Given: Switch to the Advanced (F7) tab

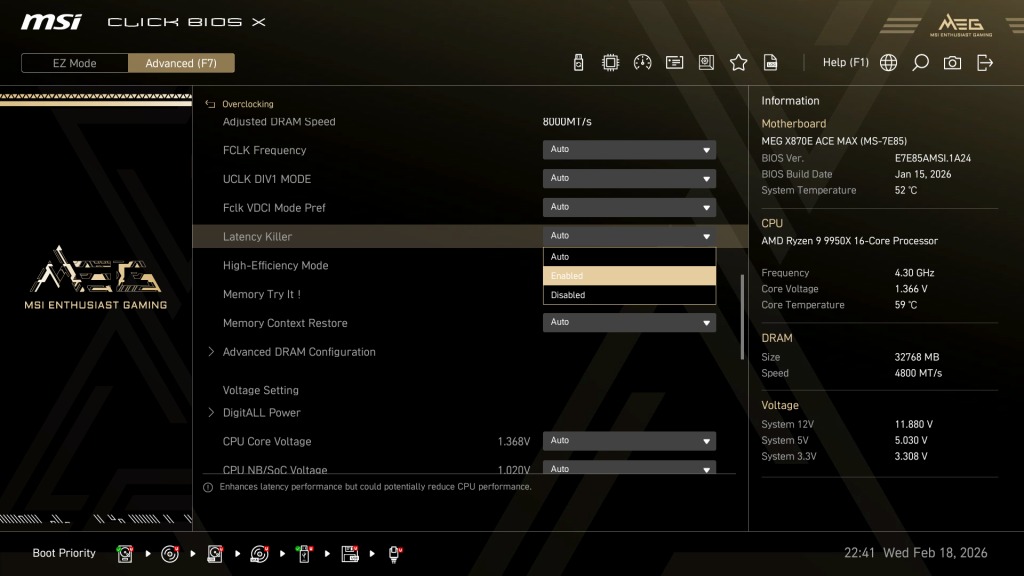Looking at the screenshot, I should pyautogui.click(x=181, y=63).
